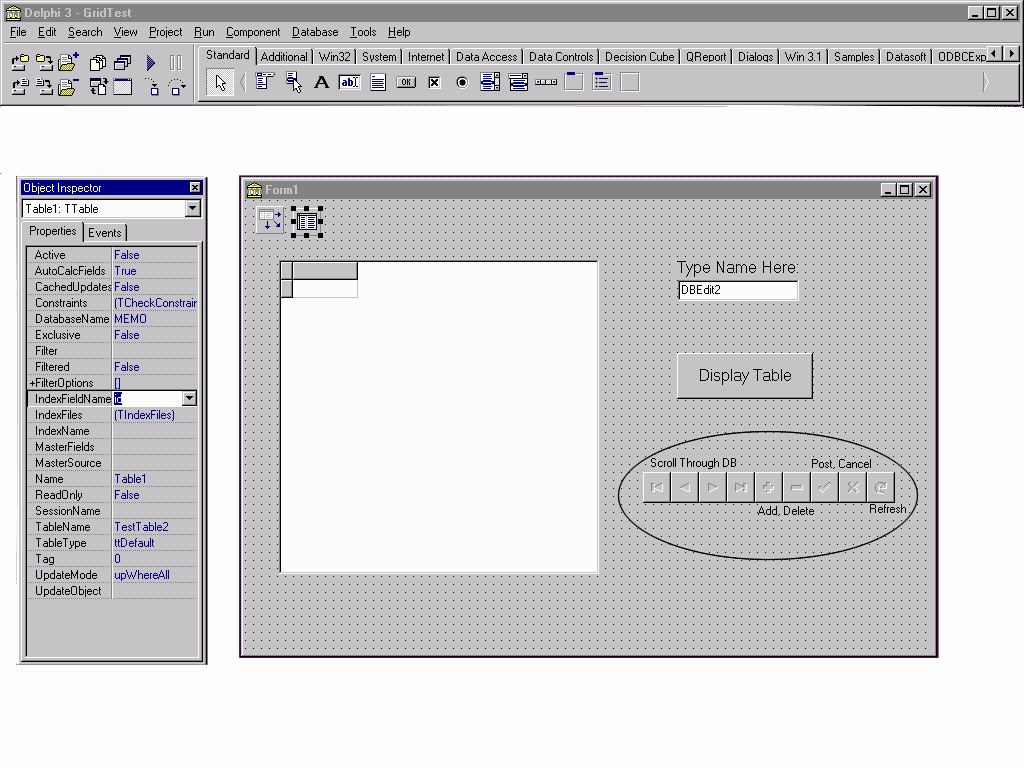This screenshot has width=1024, height=768.
Task: Click the DBEdit2 text field
Action: click(x=738, y=291)
